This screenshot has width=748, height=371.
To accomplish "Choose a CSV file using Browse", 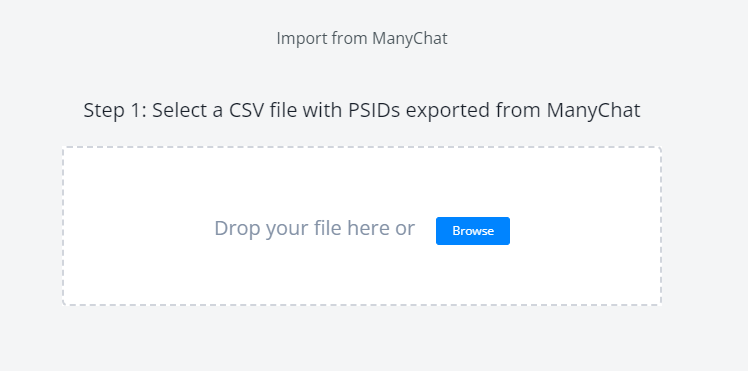I will point(473,231).
